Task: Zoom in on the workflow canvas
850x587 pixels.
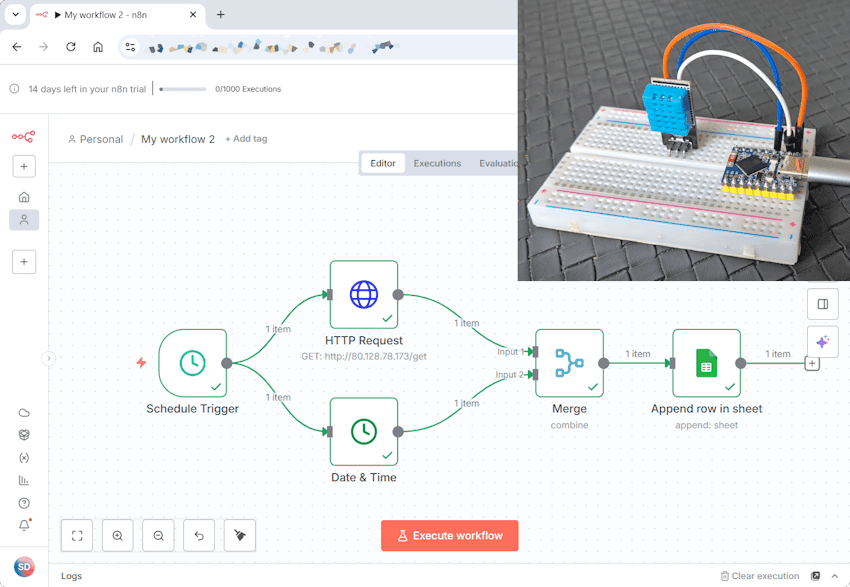Action: pos(118,536)
